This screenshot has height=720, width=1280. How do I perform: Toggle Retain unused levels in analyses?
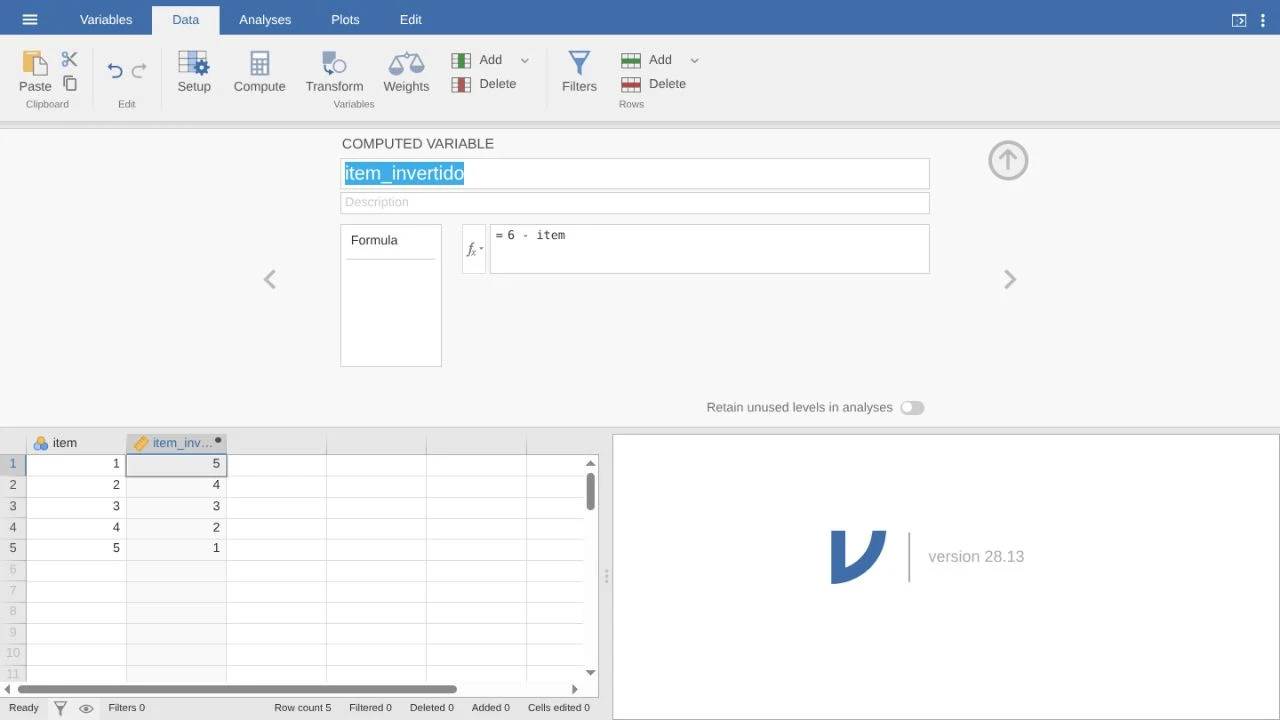912,408
